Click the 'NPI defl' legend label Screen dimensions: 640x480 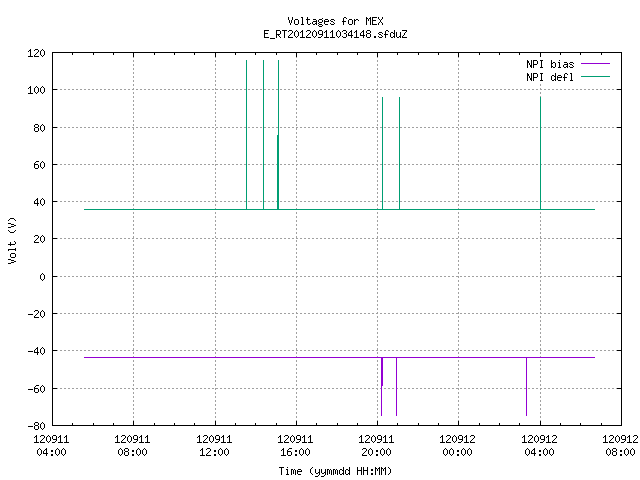tap(550, 77)
